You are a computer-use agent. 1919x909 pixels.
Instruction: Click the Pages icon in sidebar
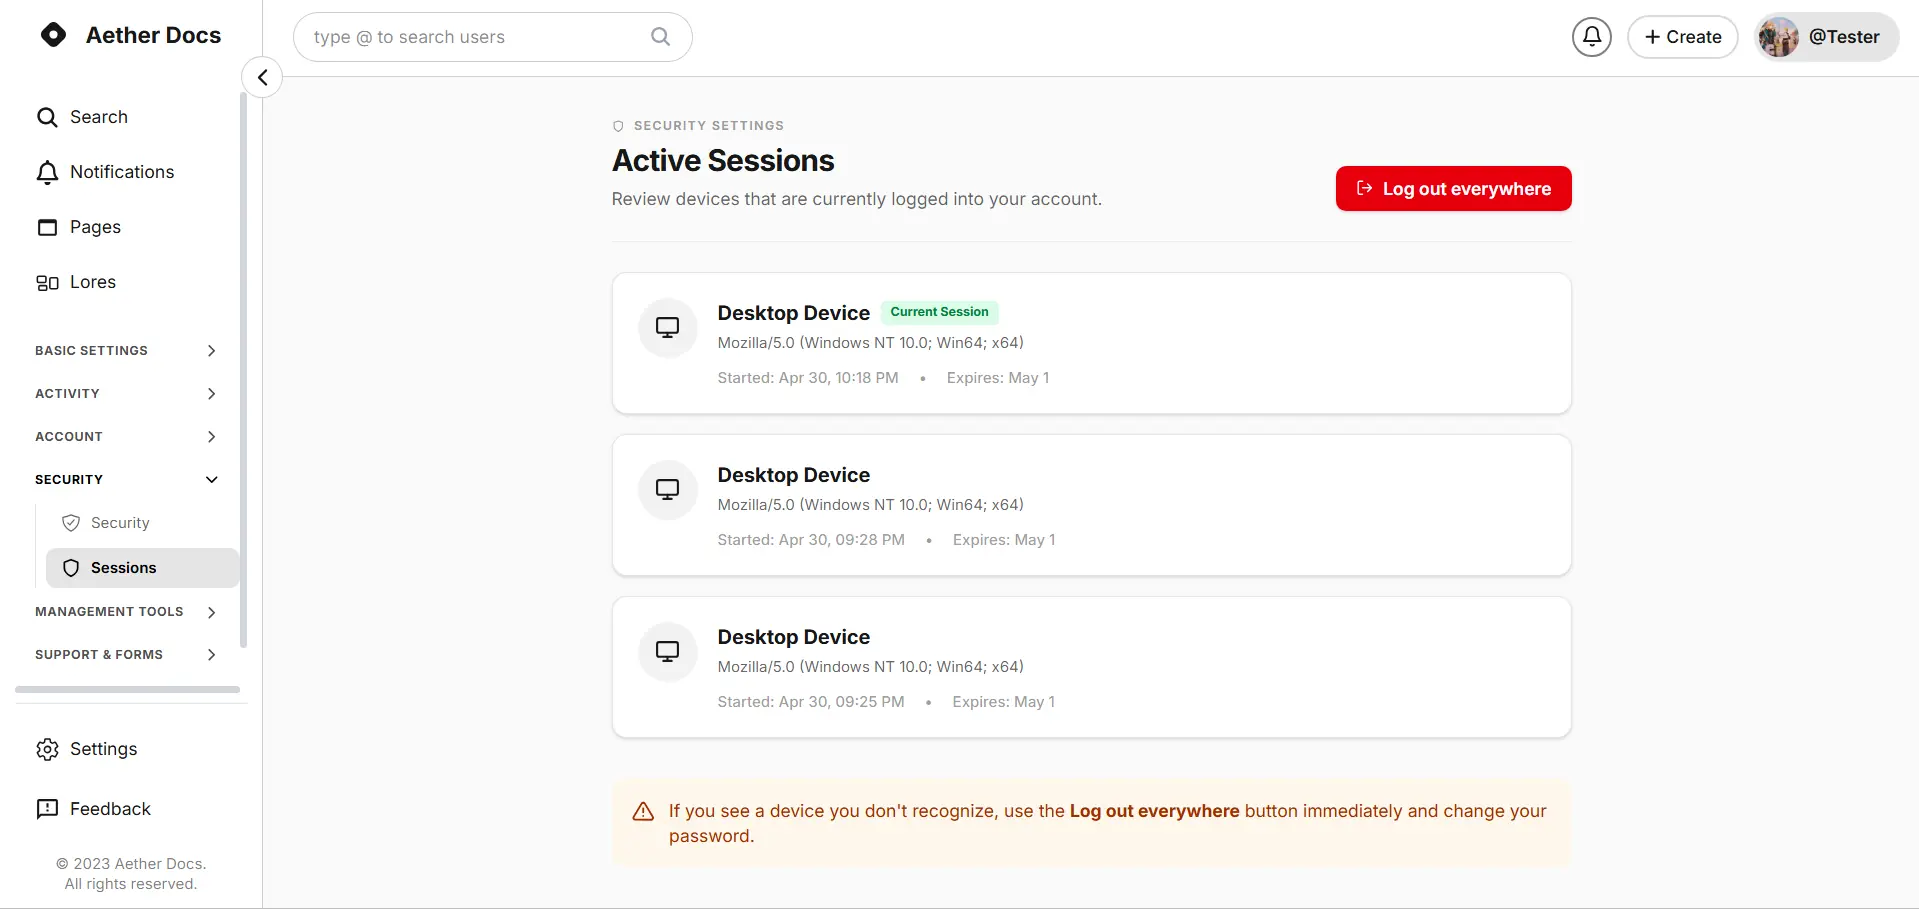[47, 227]
